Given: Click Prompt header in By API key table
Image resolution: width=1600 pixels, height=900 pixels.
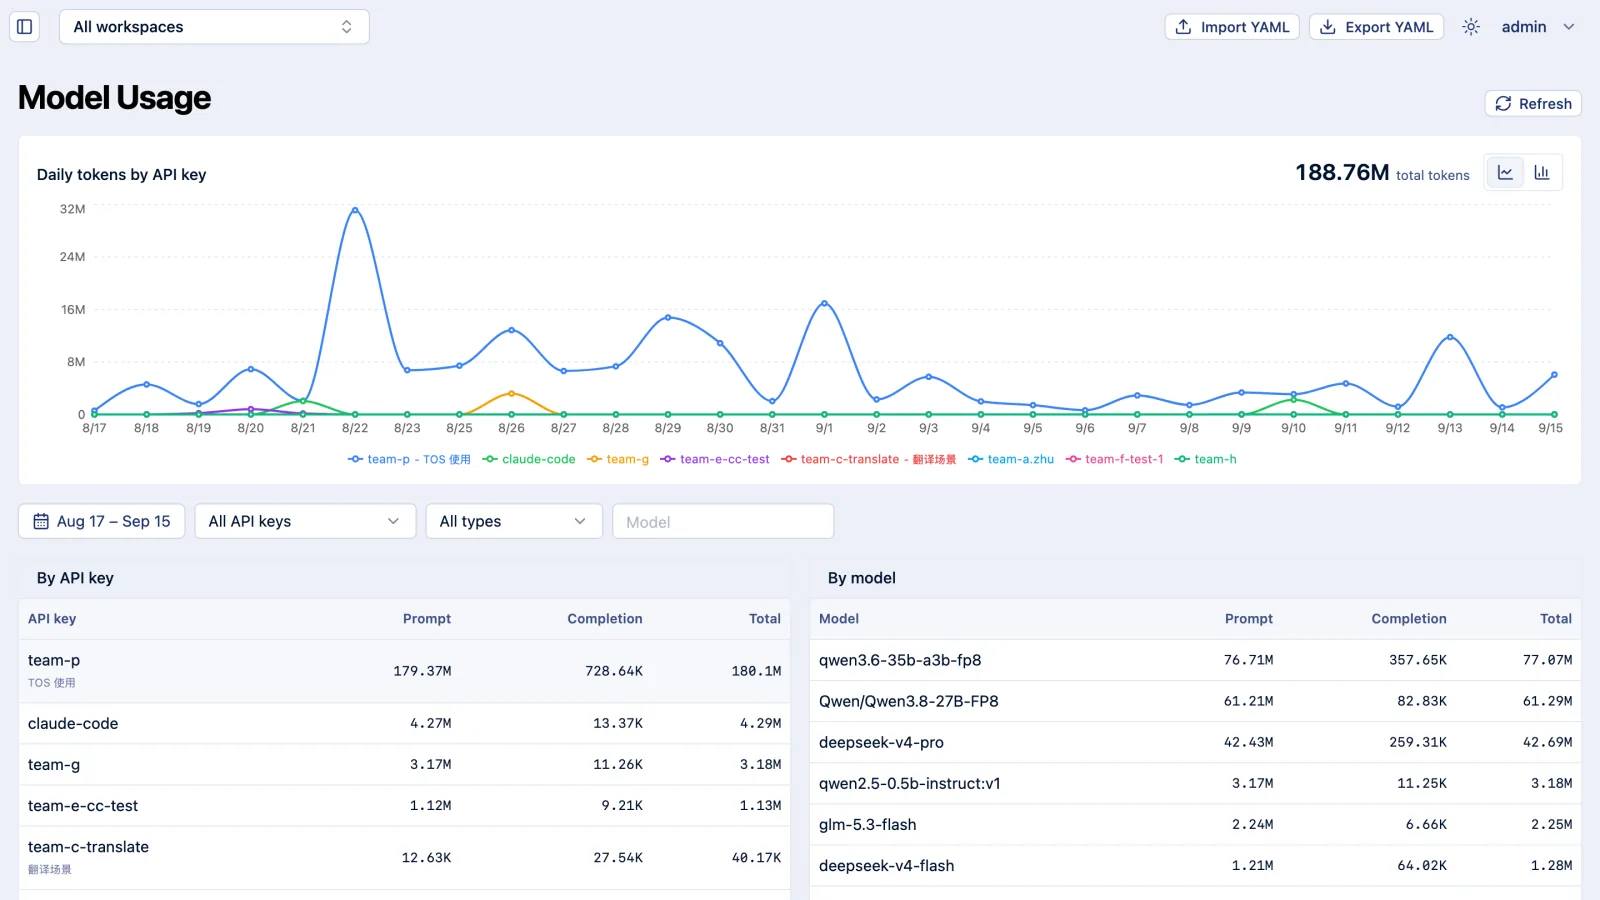Looking at the screenshot, I should click(427, 619).
